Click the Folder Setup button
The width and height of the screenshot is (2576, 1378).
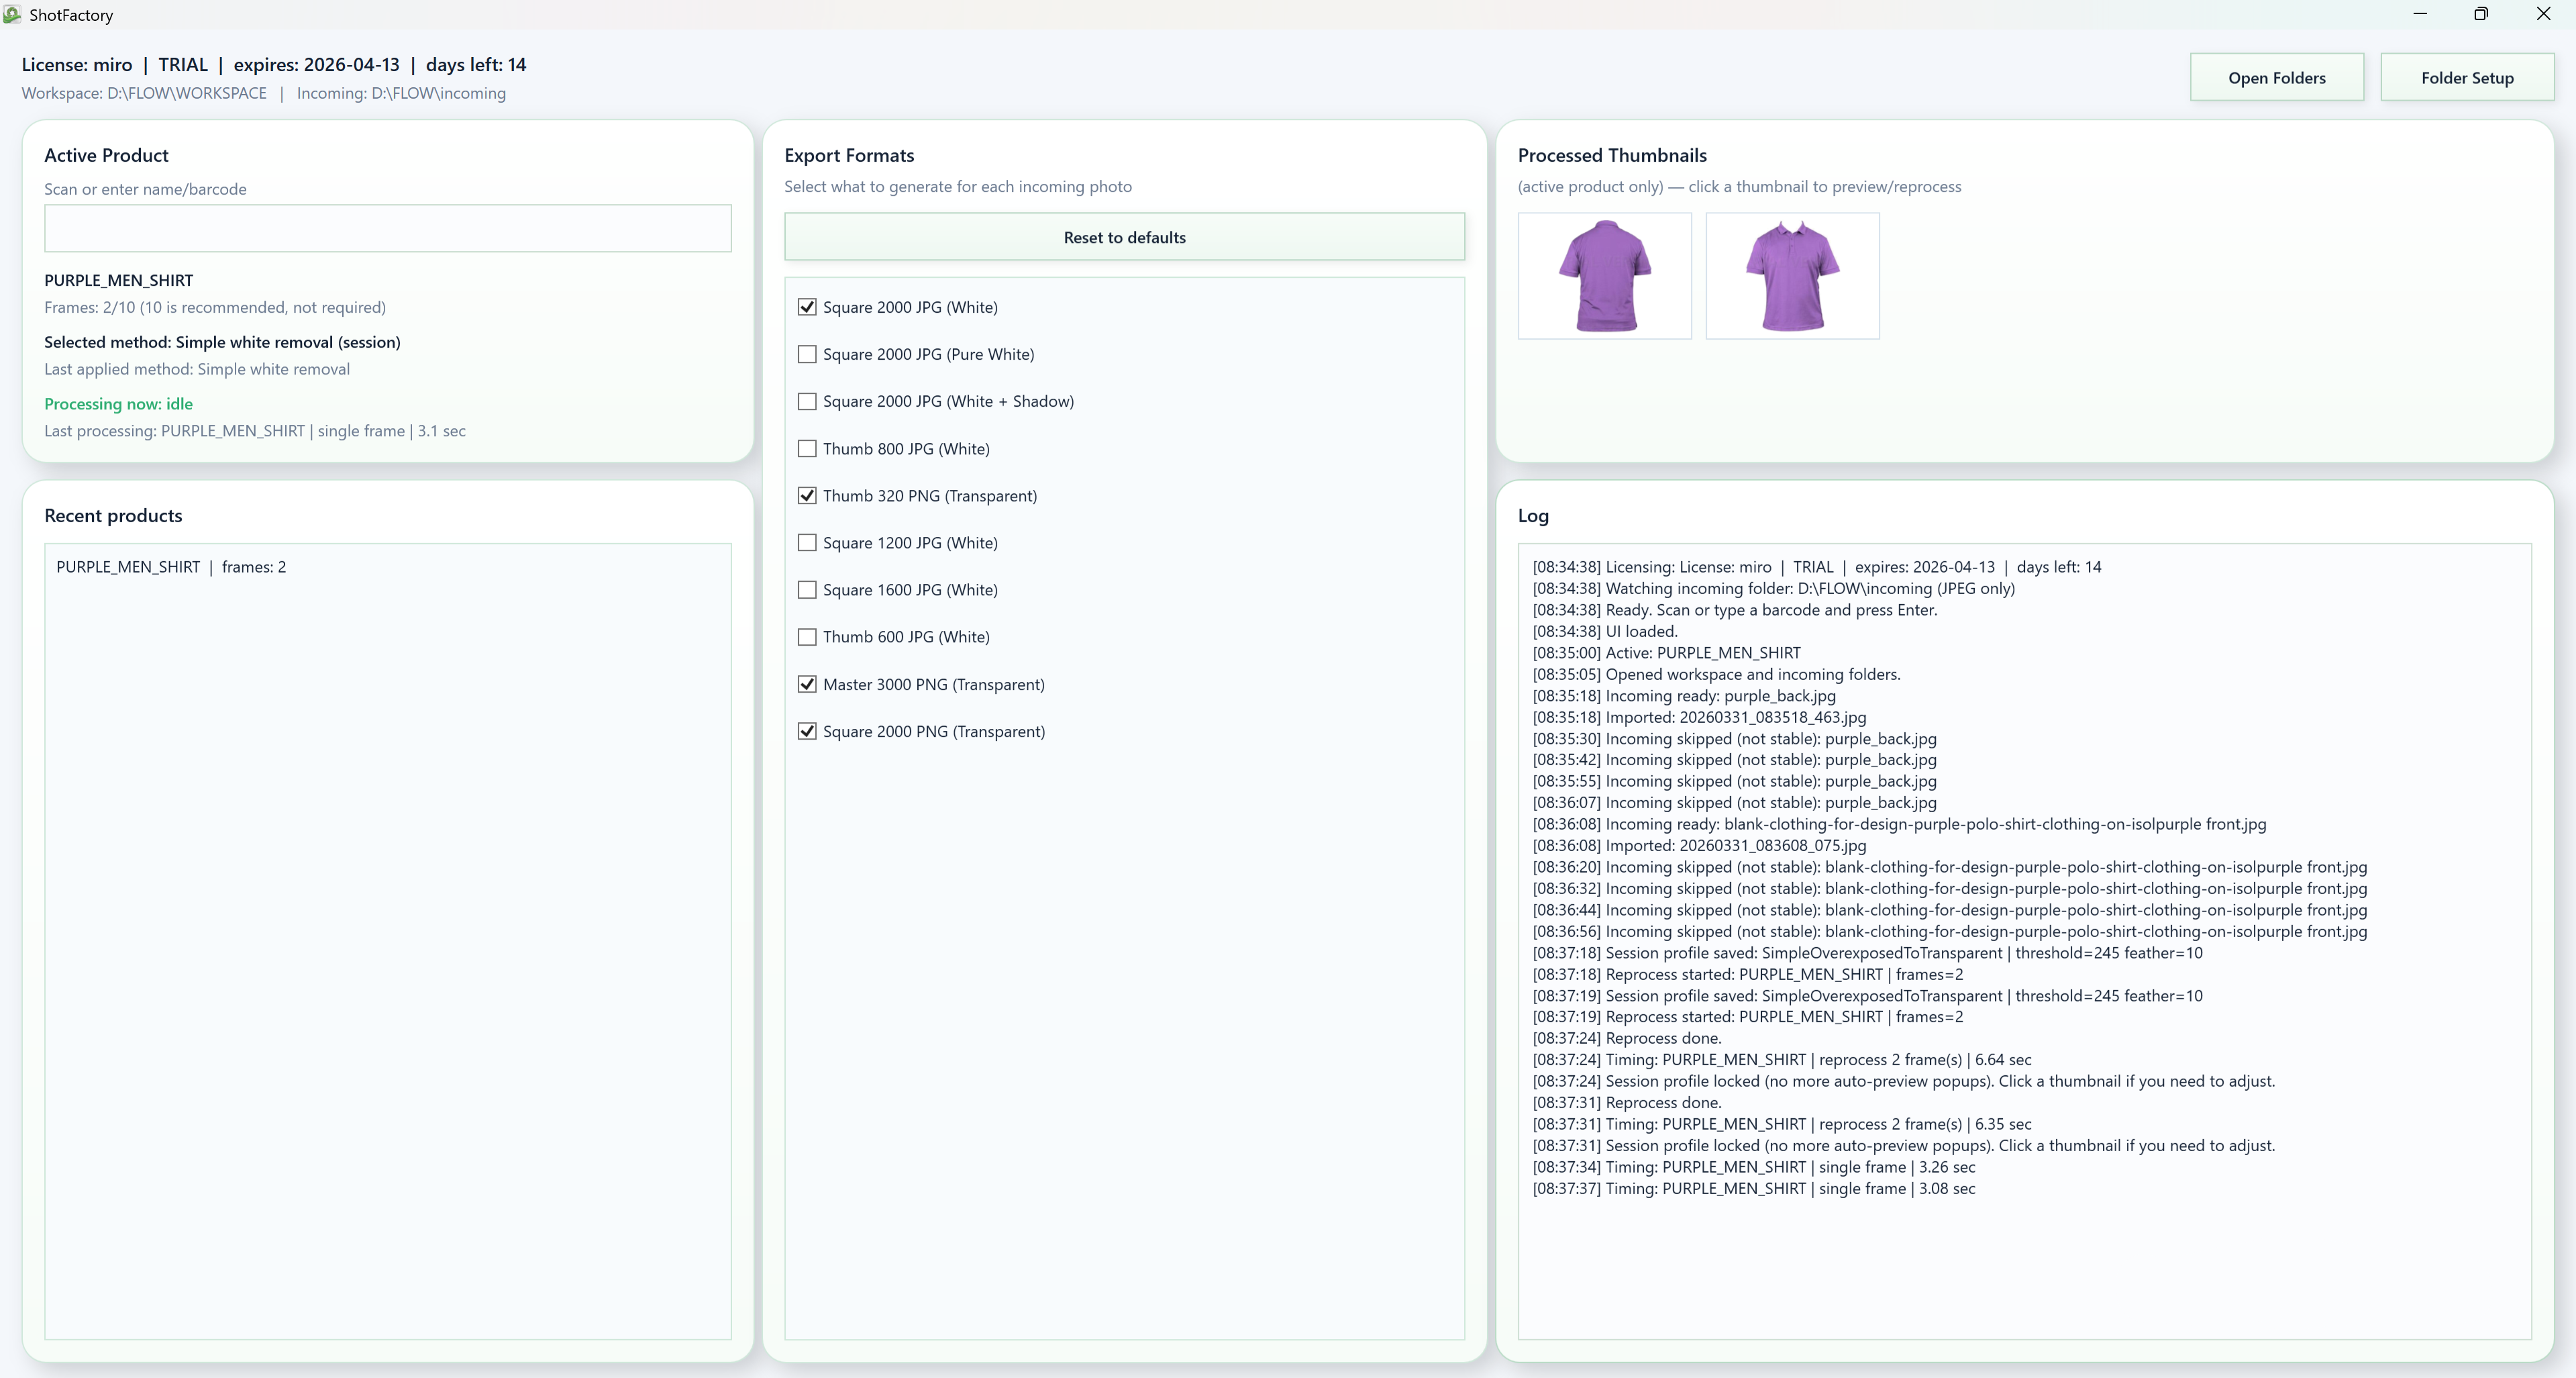2466,78
